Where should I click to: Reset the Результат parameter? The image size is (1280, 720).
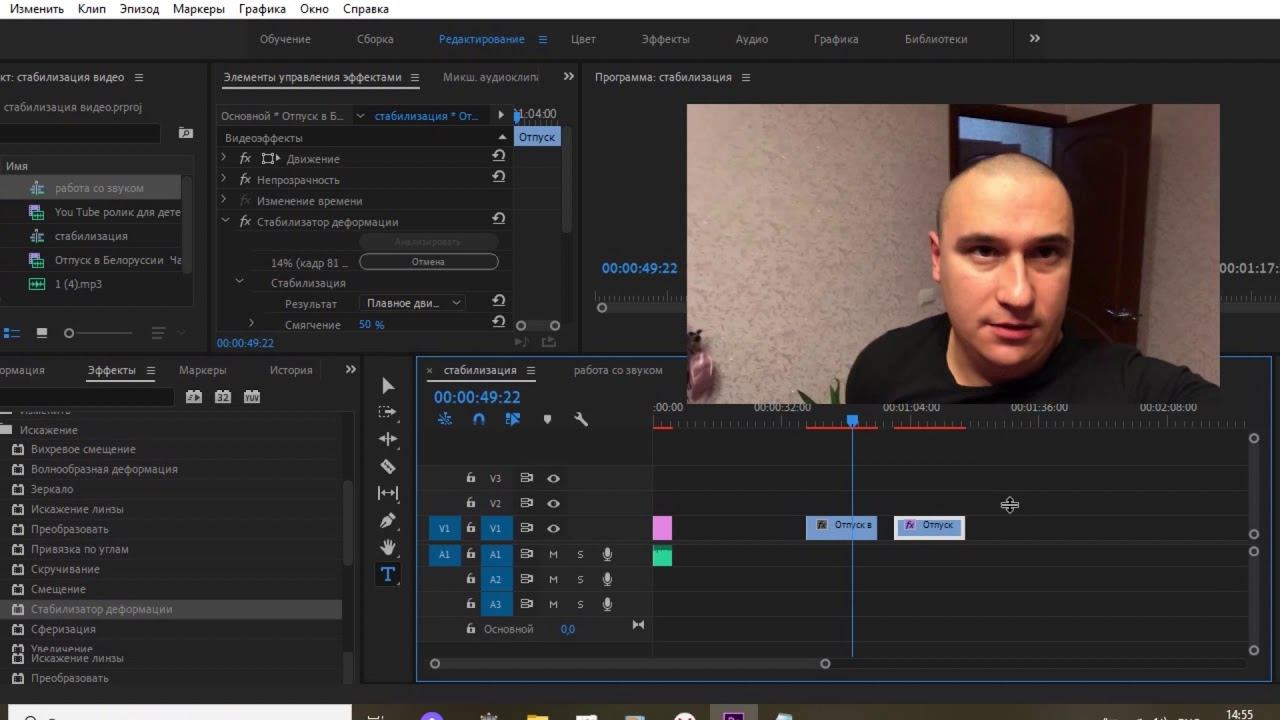[x=499, y=301]
